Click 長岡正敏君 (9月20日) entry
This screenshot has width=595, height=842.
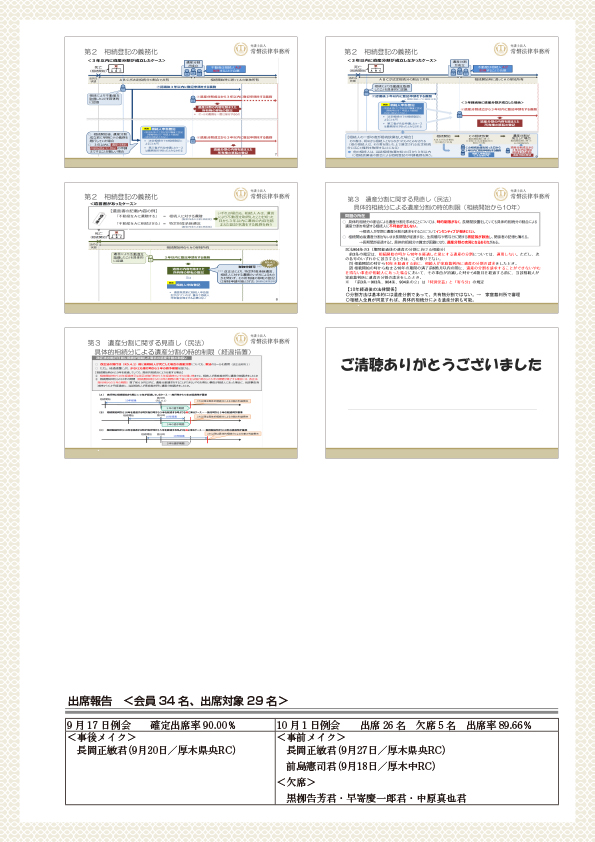click(x=156, y=750)
